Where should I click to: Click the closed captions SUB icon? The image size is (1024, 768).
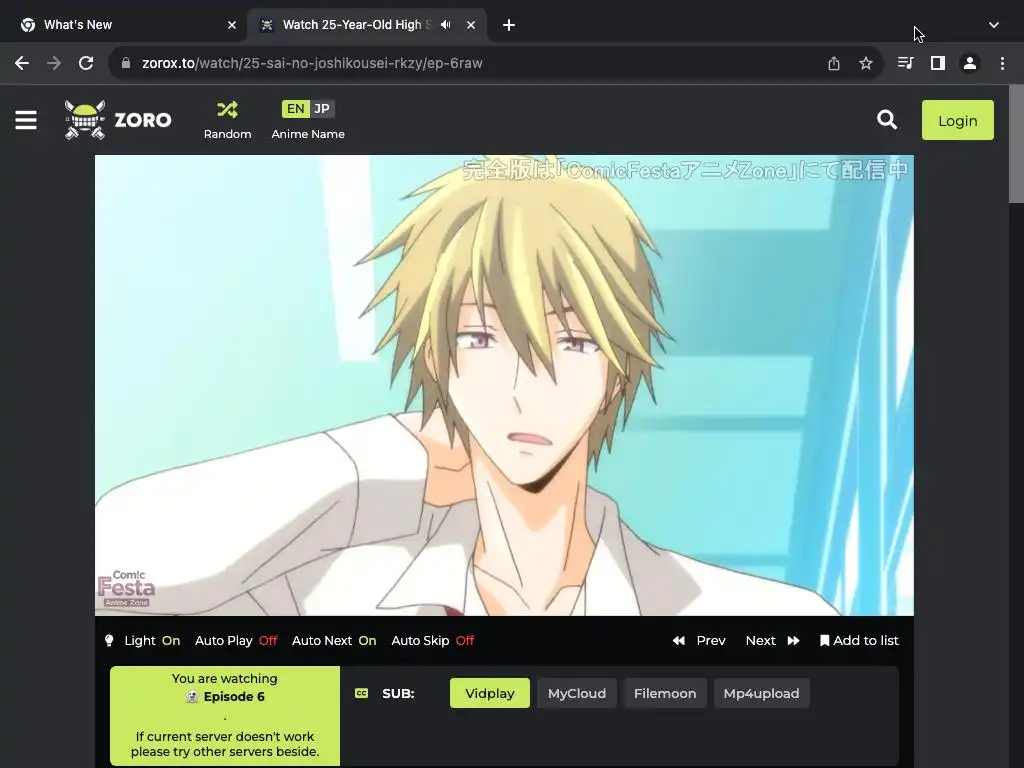click(x=361, y=694)
